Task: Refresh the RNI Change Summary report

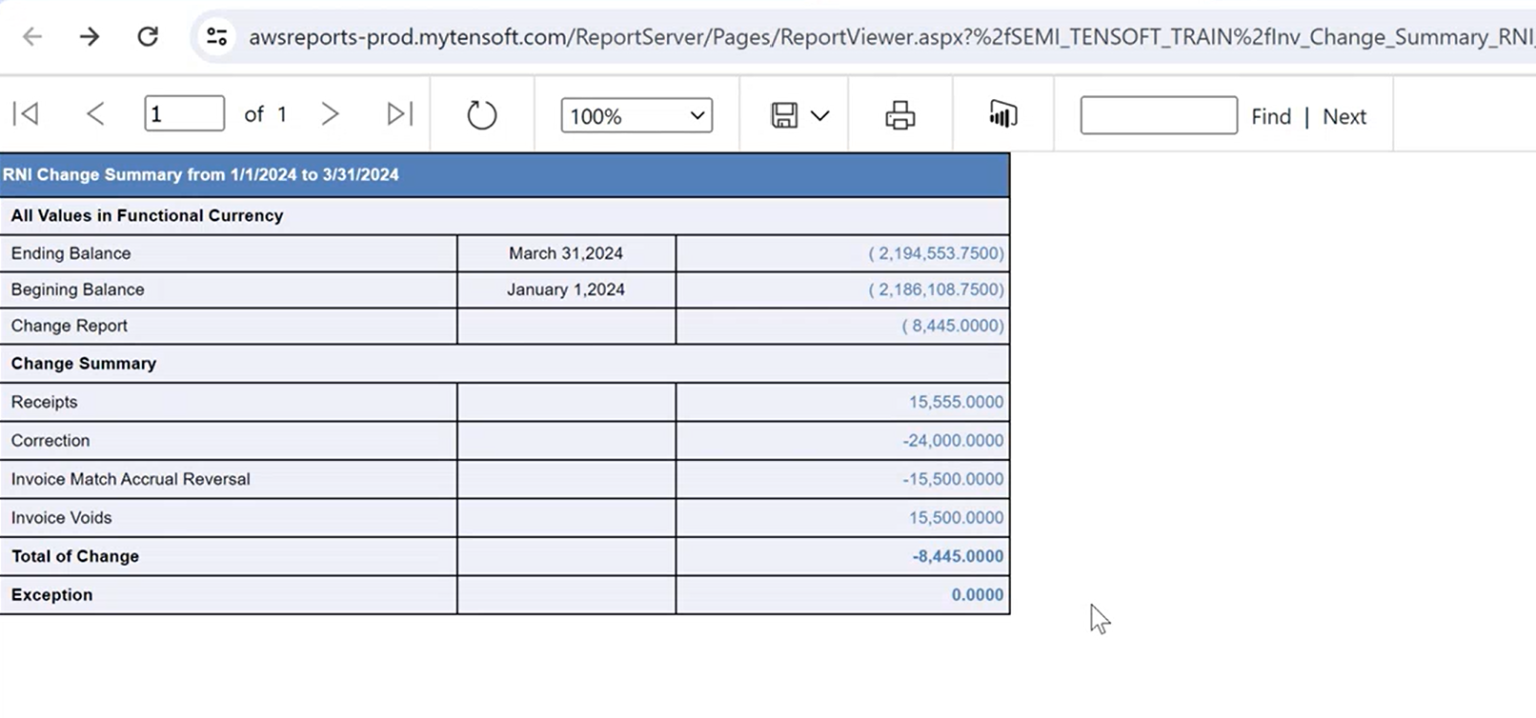Action: point(481,114)
